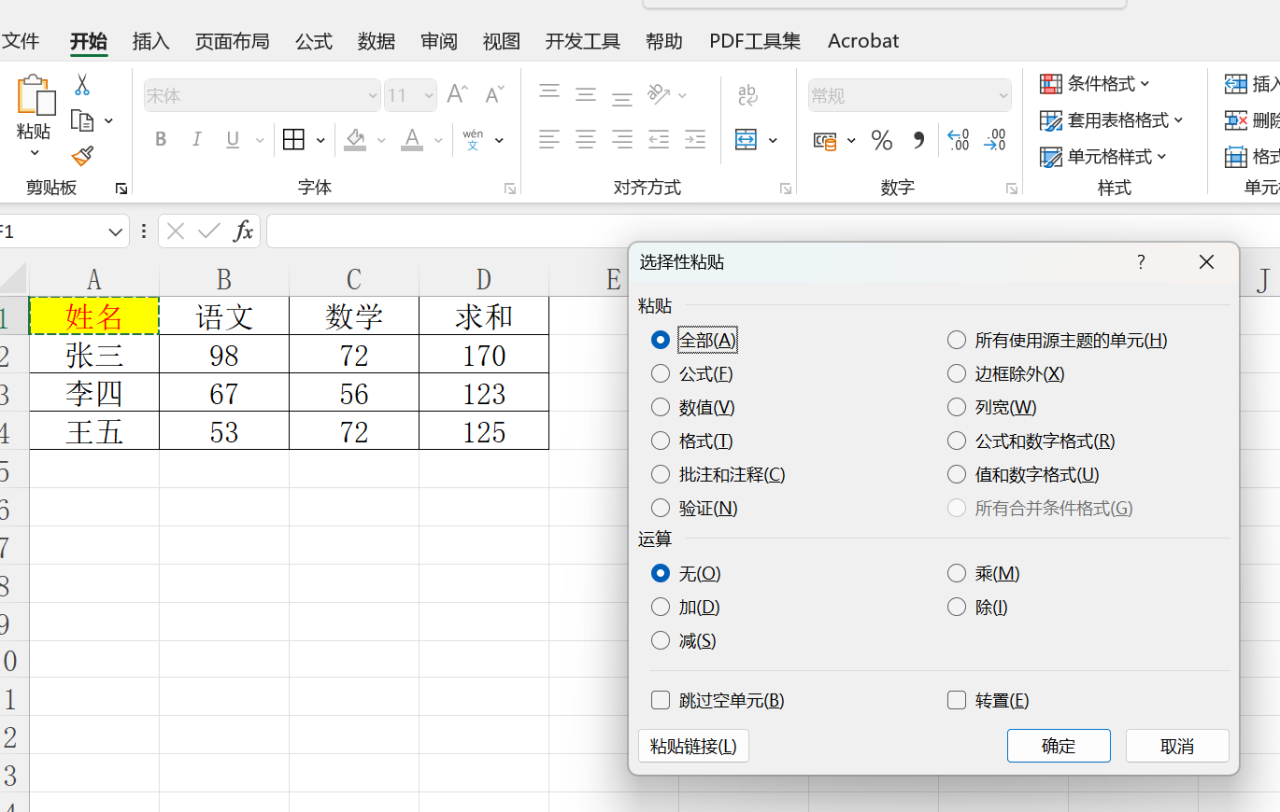Decrease font size with smaller A icon
This screenshot has height=812, width=1280.
pos(494,95)
